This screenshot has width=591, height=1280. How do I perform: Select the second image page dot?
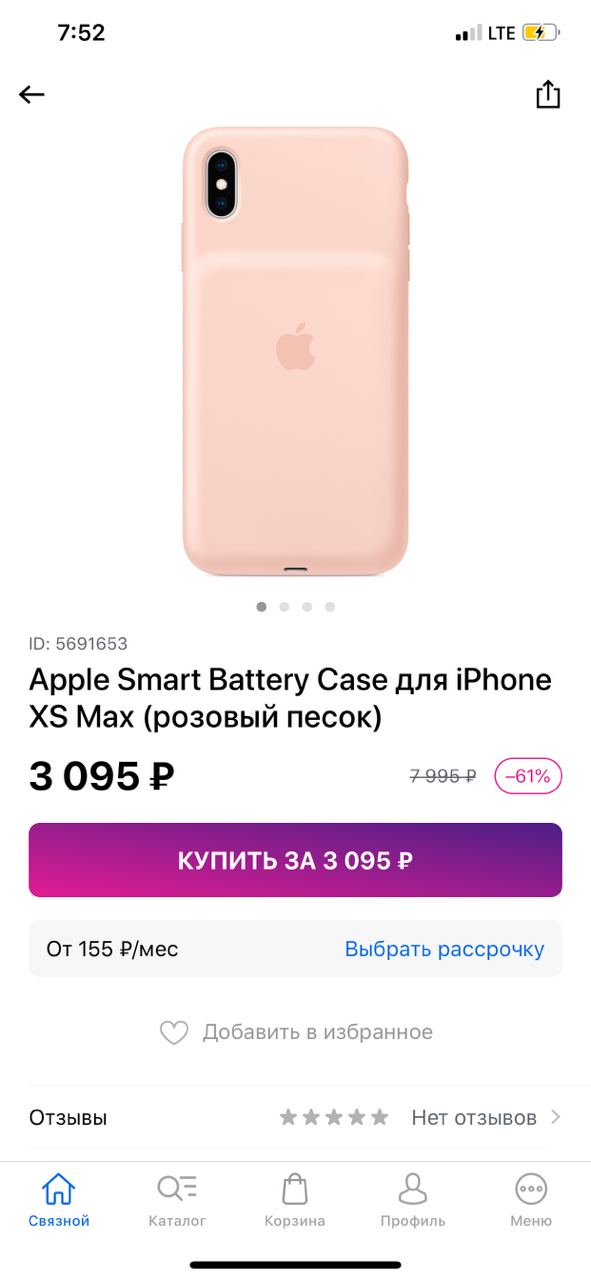pos(284,606)
